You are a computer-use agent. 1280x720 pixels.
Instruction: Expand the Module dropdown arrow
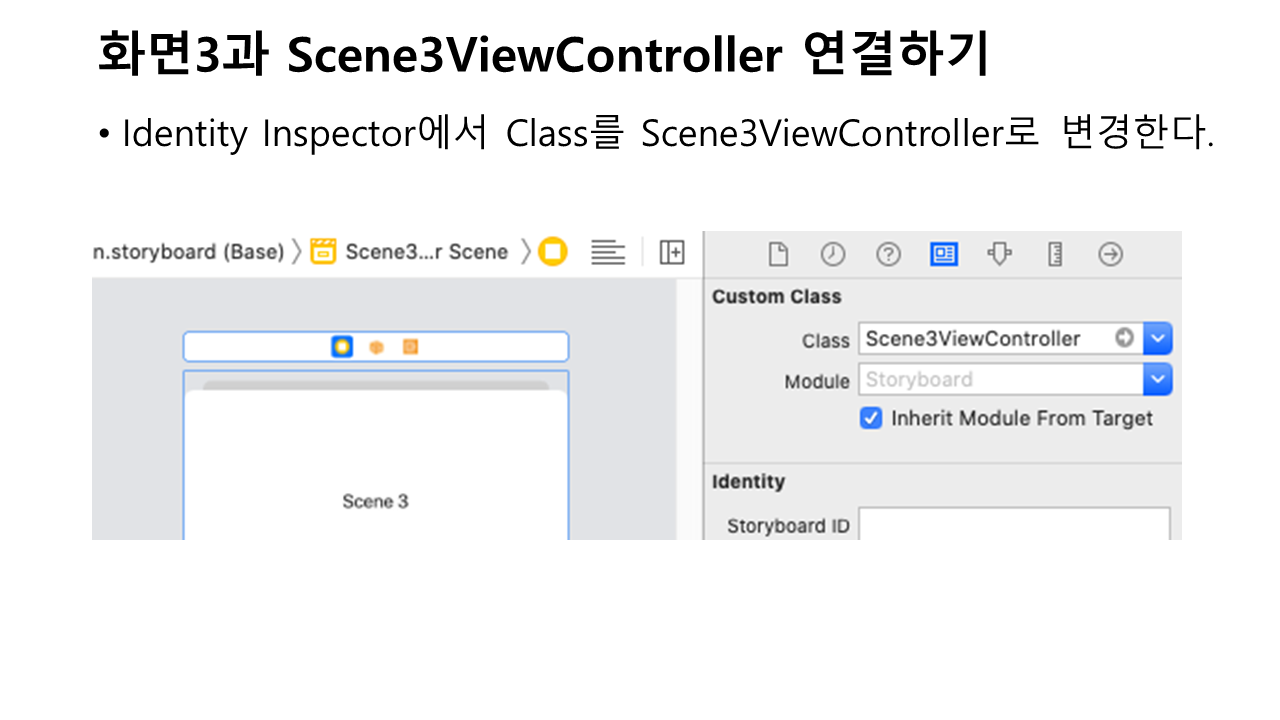(1158, 380)
